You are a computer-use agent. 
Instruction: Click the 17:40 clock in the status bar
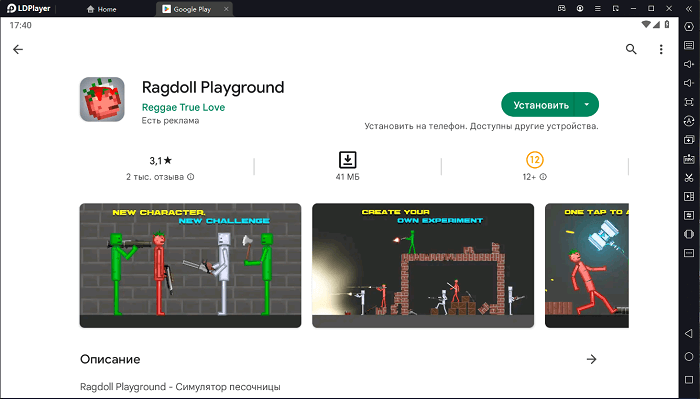click(x=21, y=25)
